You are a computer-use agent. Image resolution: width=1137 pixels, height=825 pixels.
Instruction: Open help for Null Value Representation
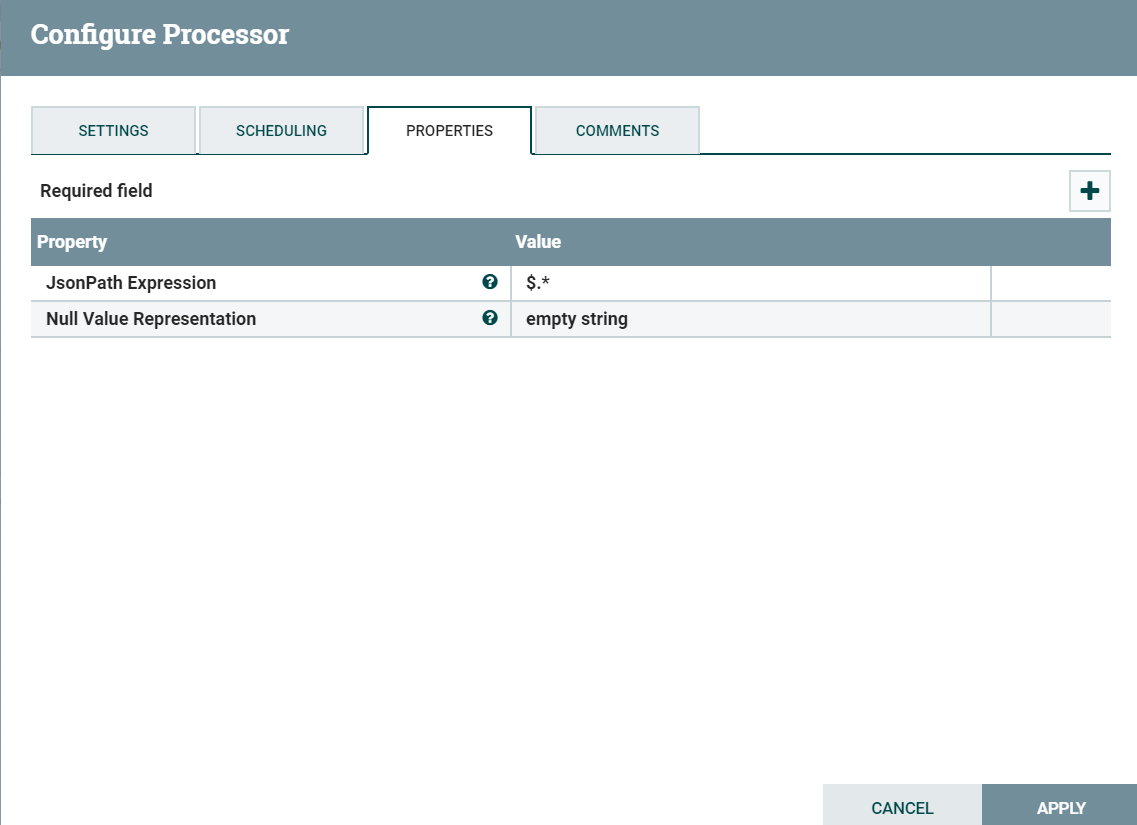tap(490, 318)
